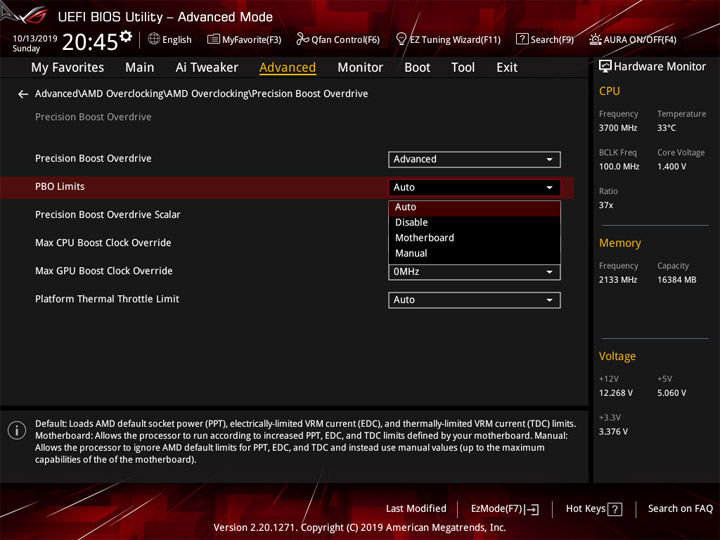Click CPU temperature value 33°C
The image size is (720, 540).
pos(666,128)
